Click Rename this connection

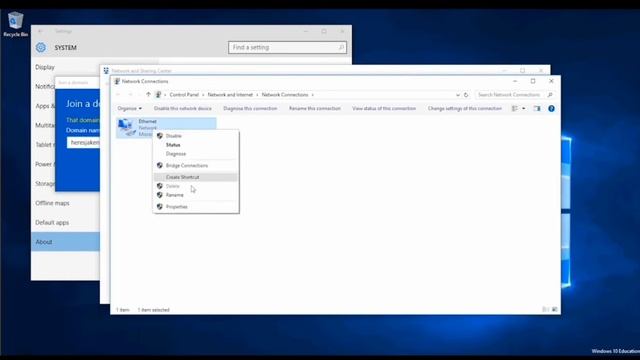pyautogui.click(x=315, y=109)
